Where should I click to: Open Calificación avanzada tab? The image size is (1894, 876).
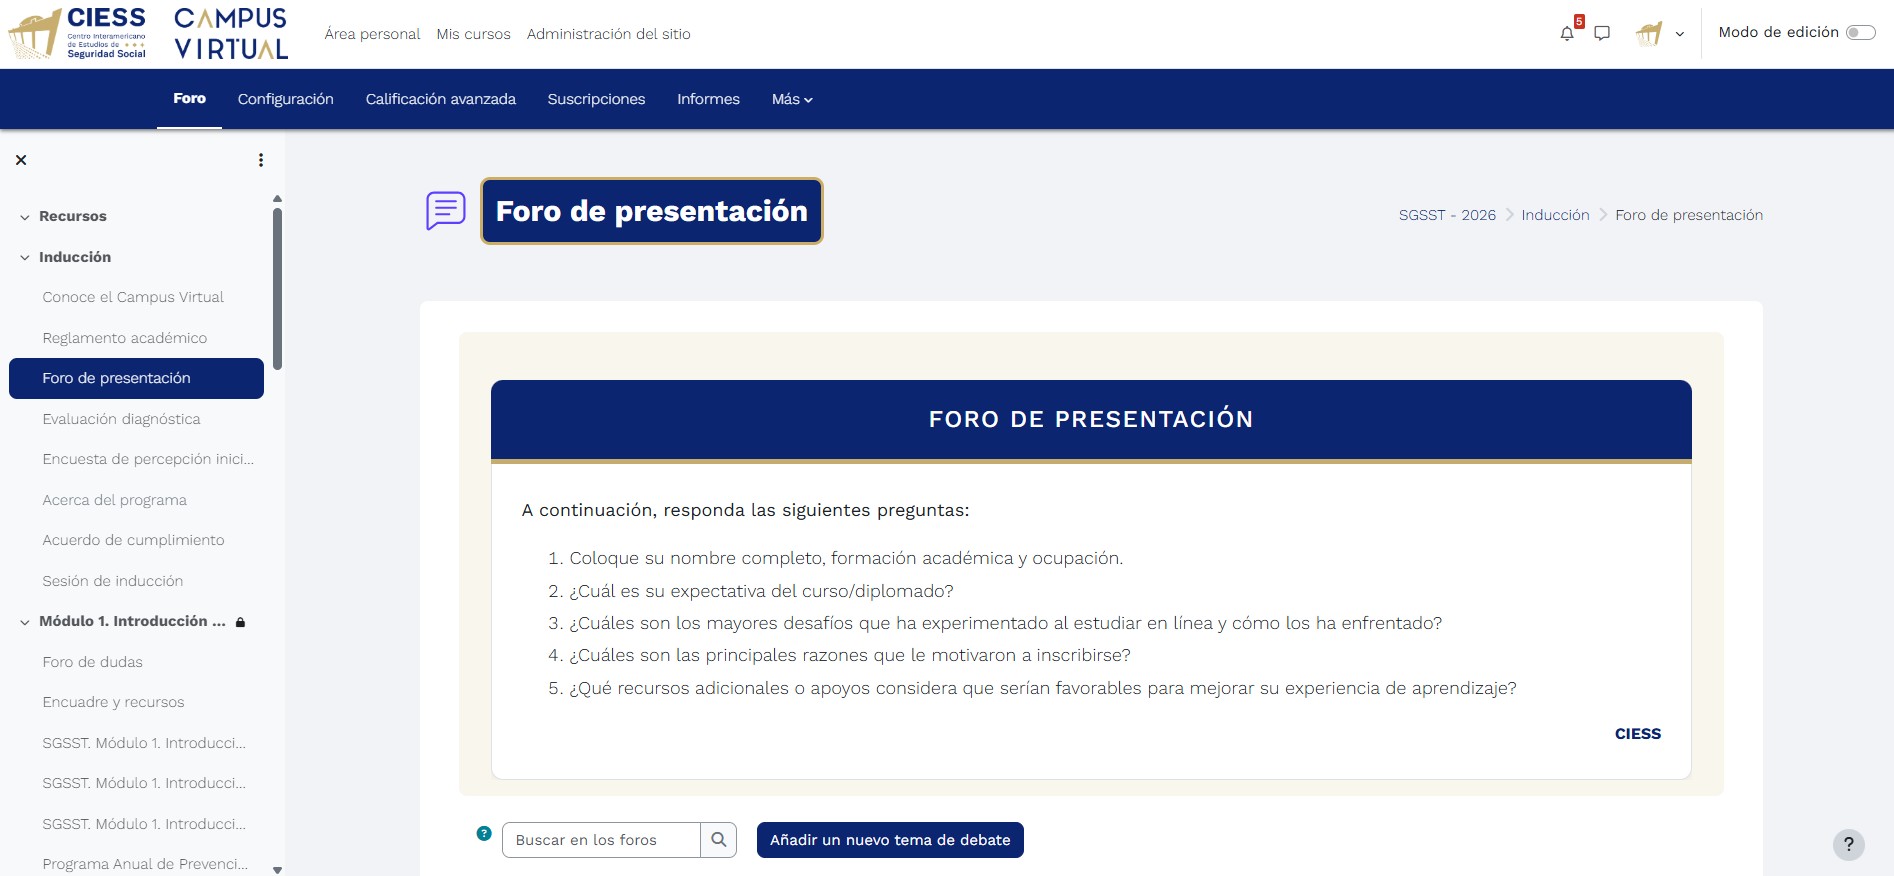[x=440, y=99]
